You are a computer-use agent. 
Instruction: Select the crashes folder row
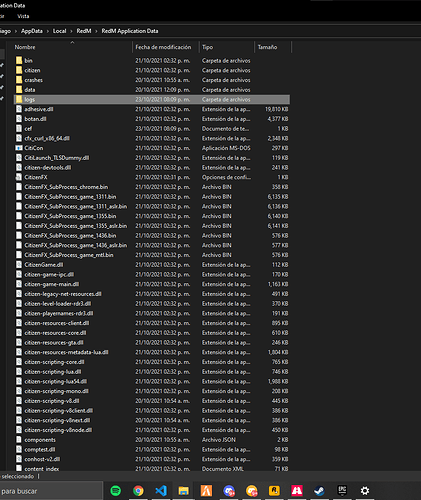[x=152, y=80]
